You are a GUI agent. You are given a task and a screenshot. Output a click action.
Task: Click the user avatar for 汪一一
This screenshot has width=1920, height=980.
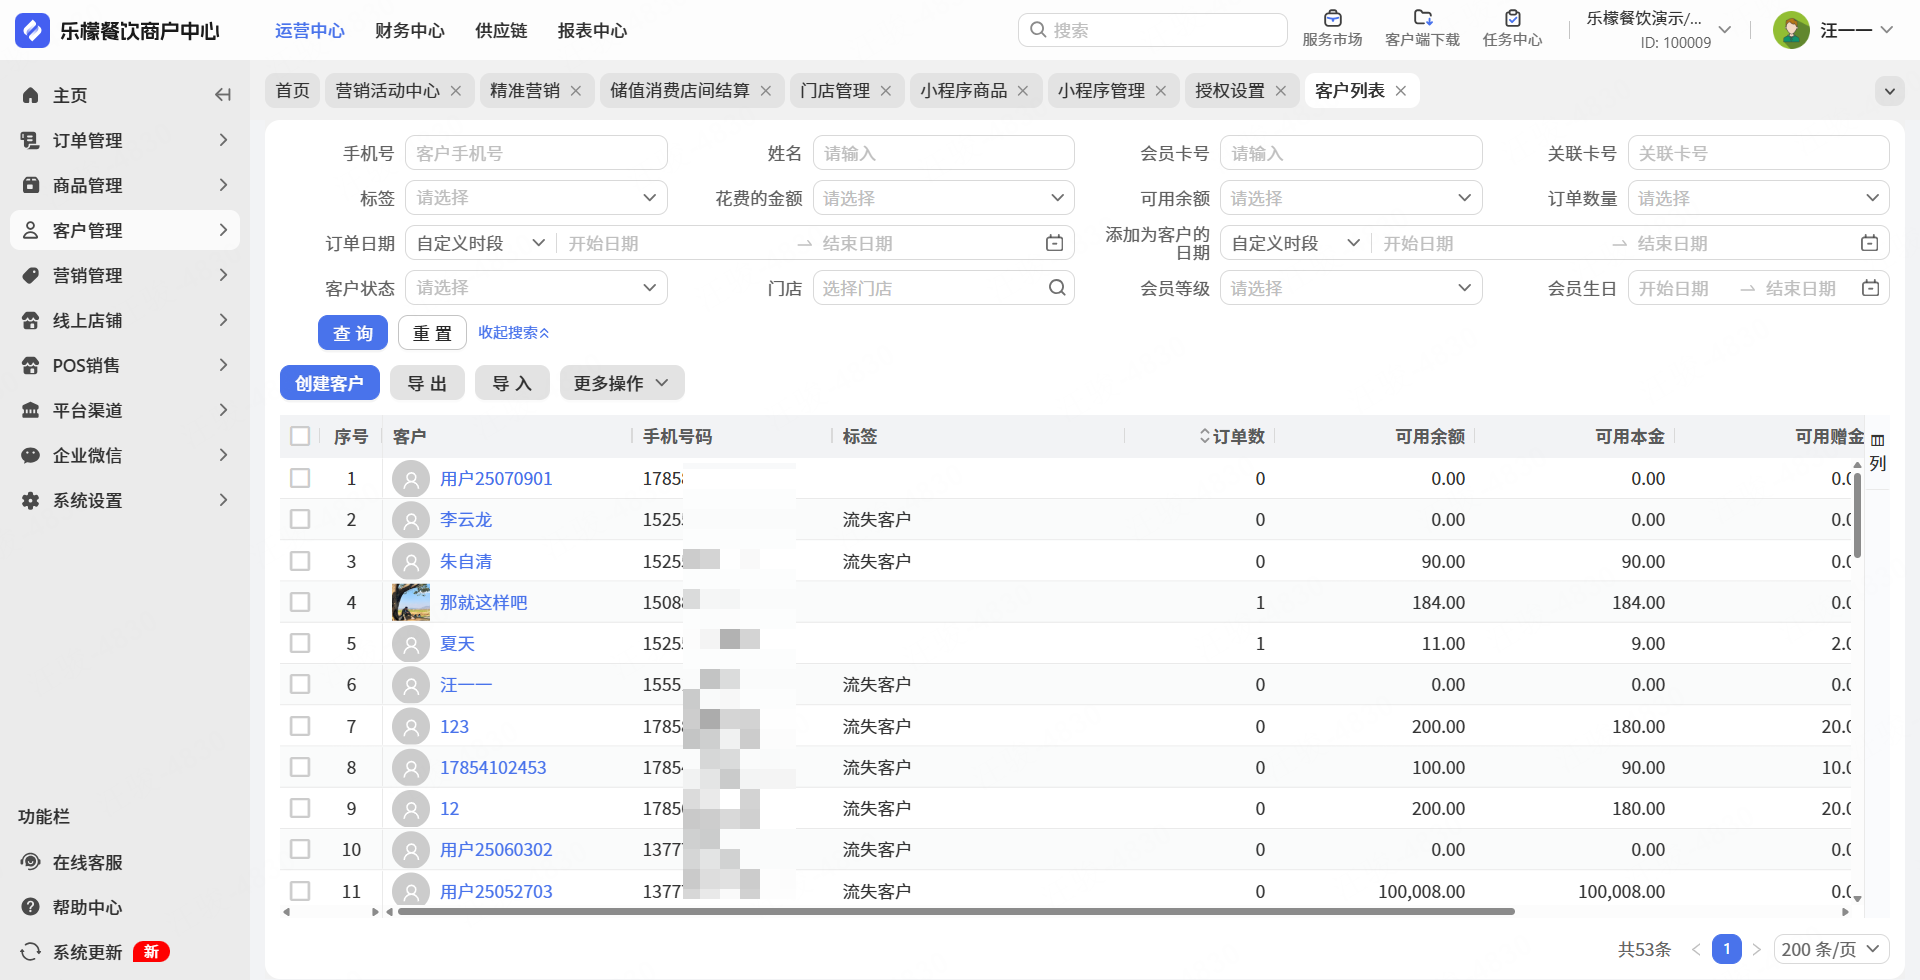1791,30
